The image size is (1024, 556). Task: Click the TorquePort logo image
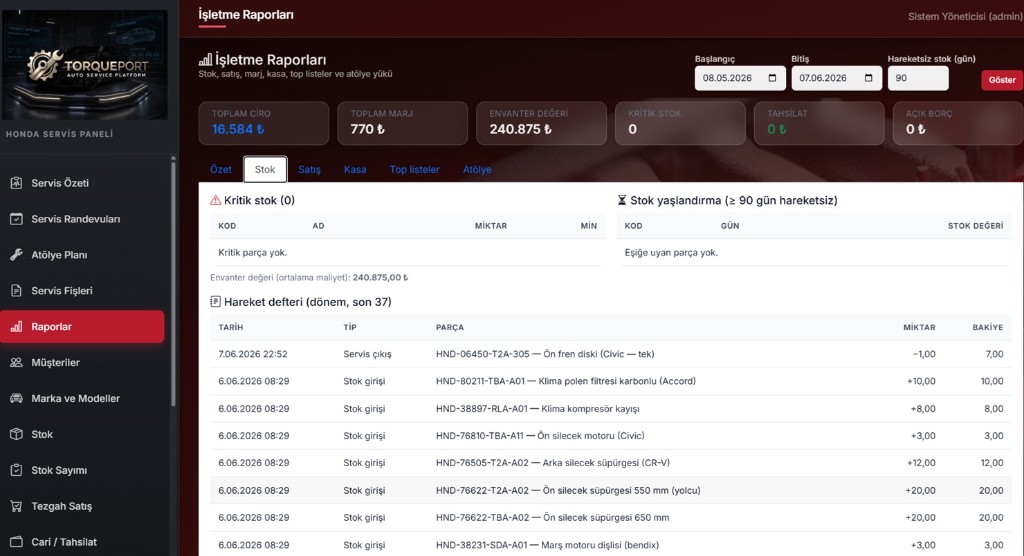(84, 65)
